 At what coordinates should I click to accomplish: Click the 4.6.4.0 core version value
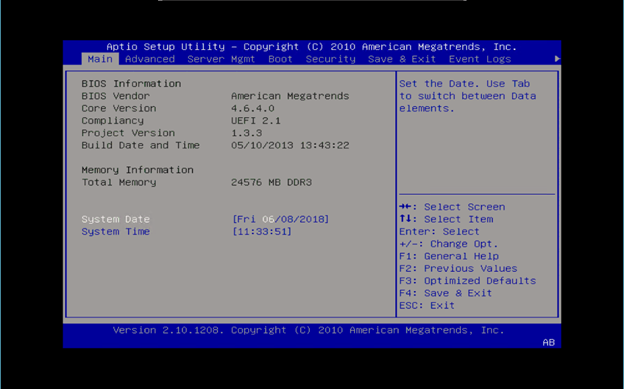coord(253,108)
